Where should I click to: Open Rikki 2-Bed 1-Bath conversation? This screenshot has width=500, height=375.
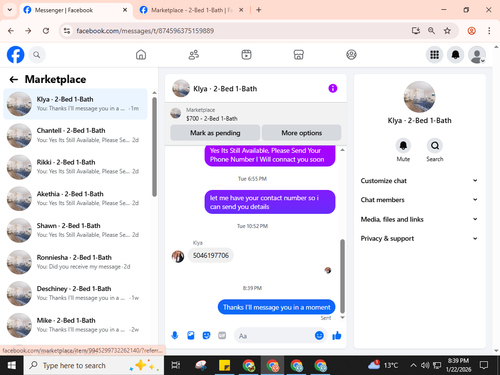pos(75,167)
